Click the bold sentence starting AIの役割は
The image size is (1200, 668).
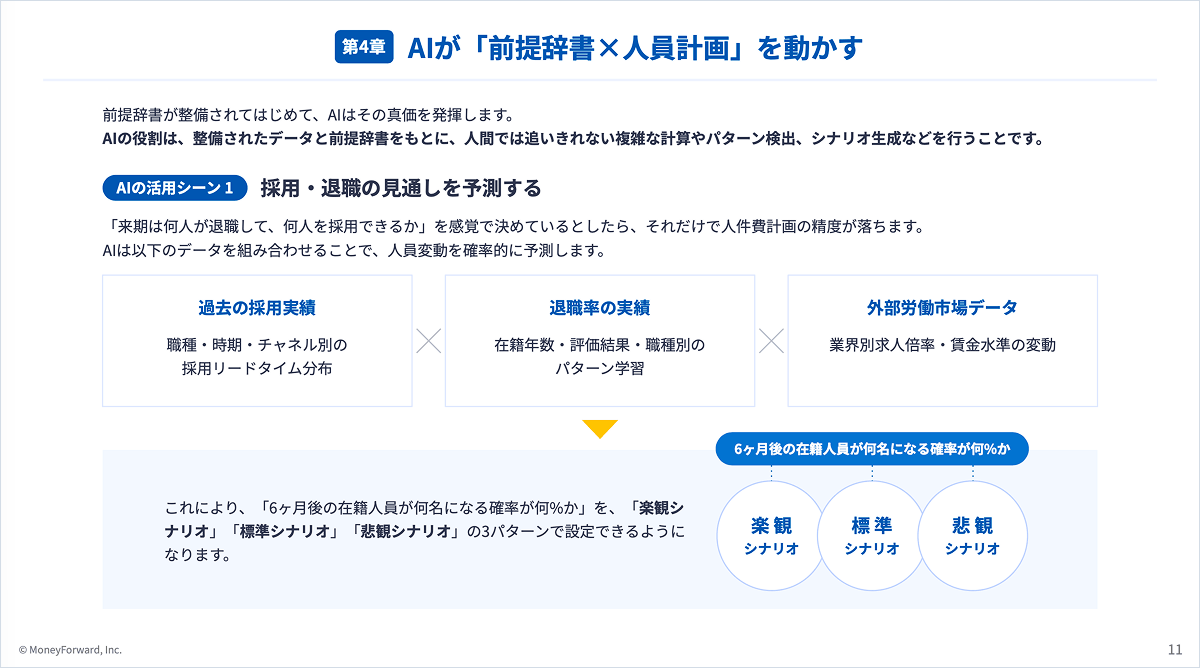tap(573, 139)
